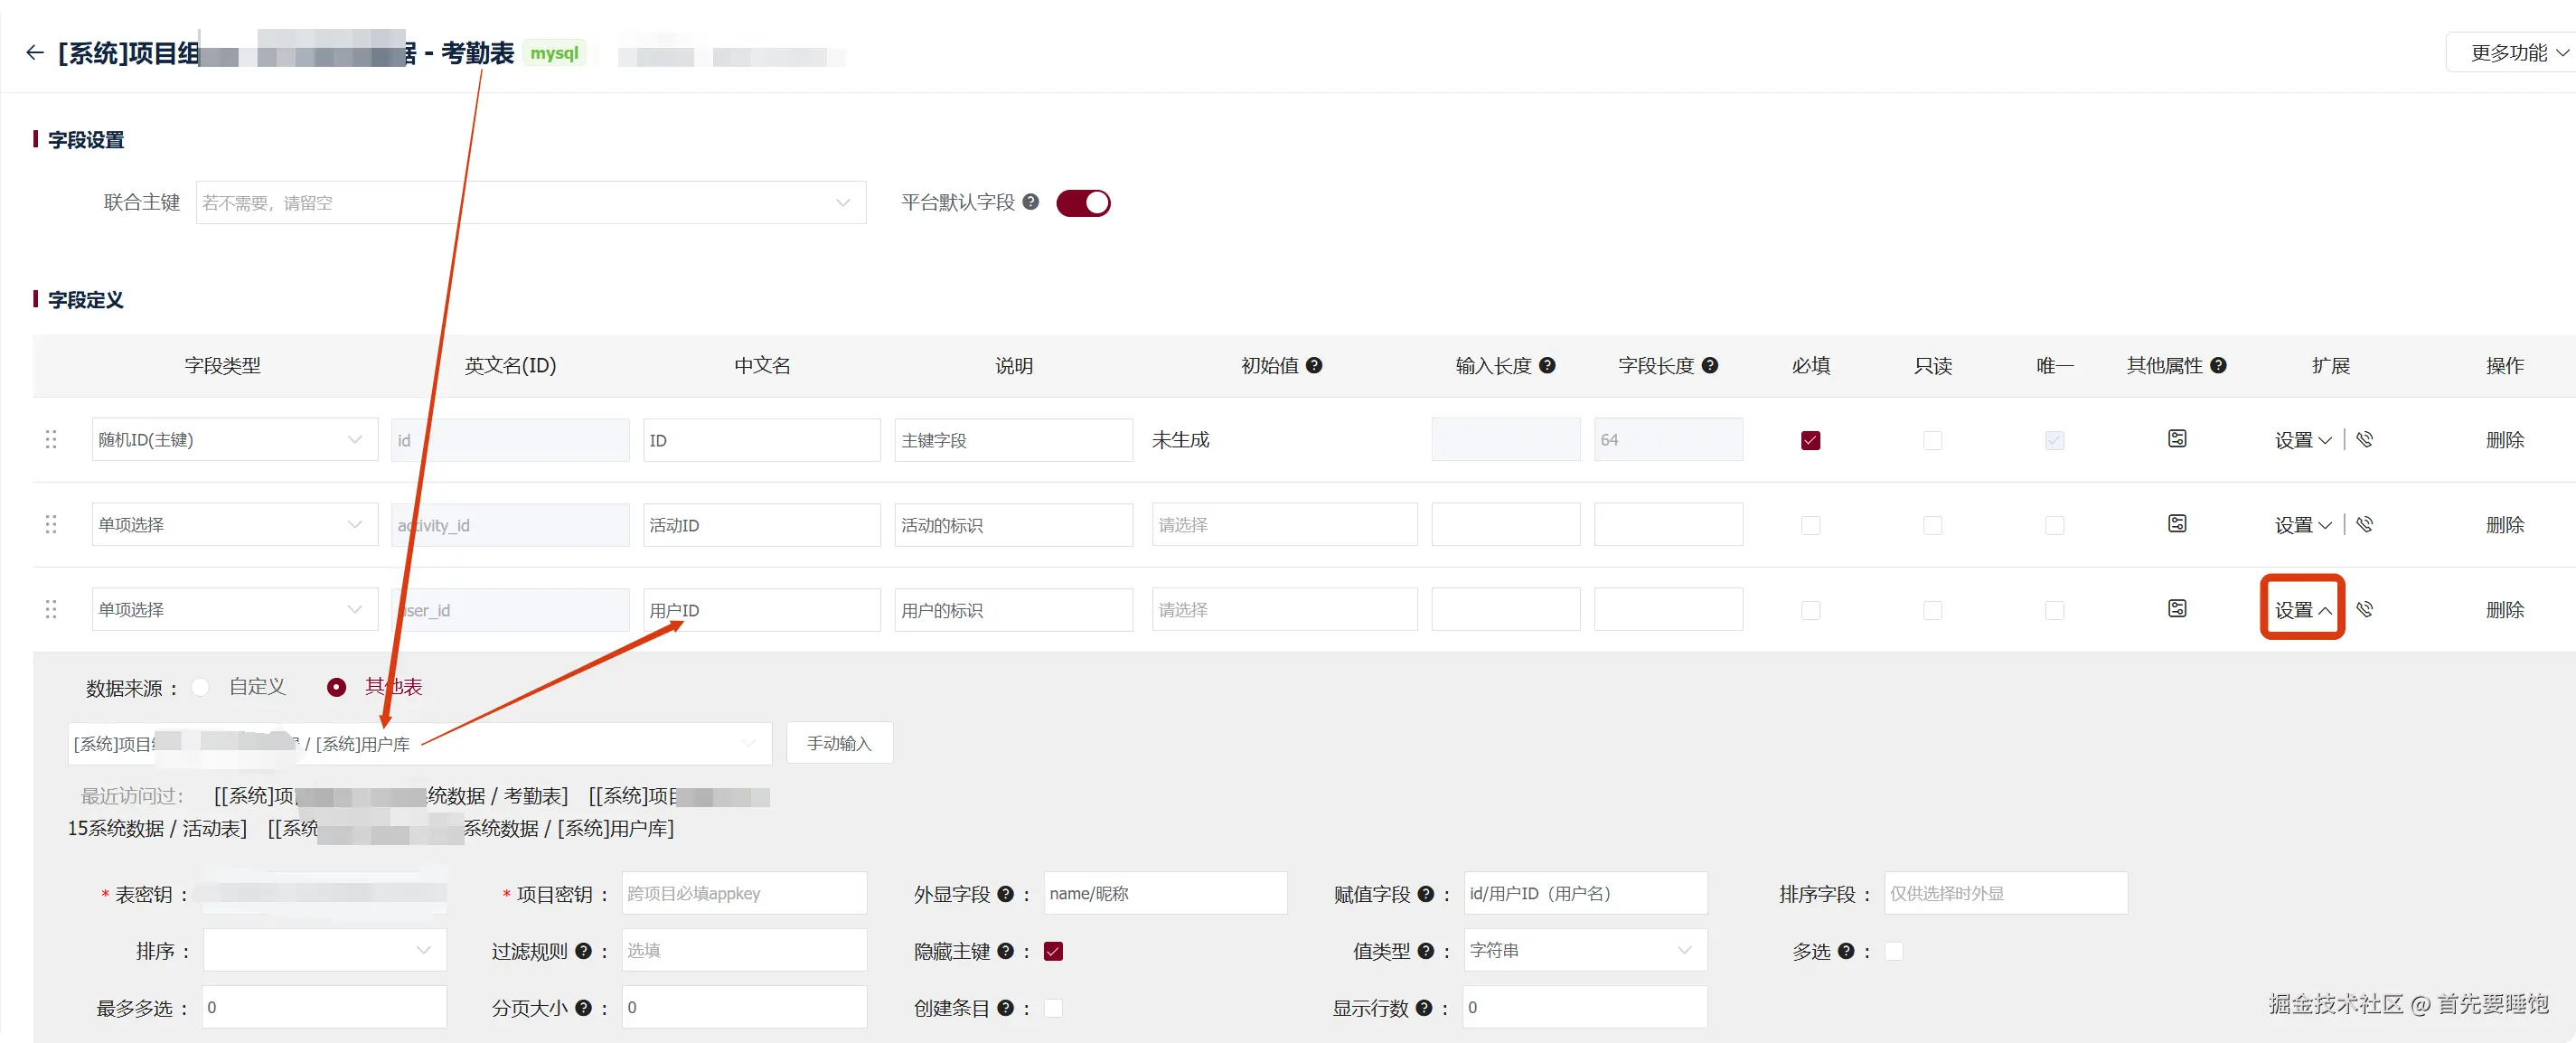Click the 外显字段 input field

(1164, 893)
